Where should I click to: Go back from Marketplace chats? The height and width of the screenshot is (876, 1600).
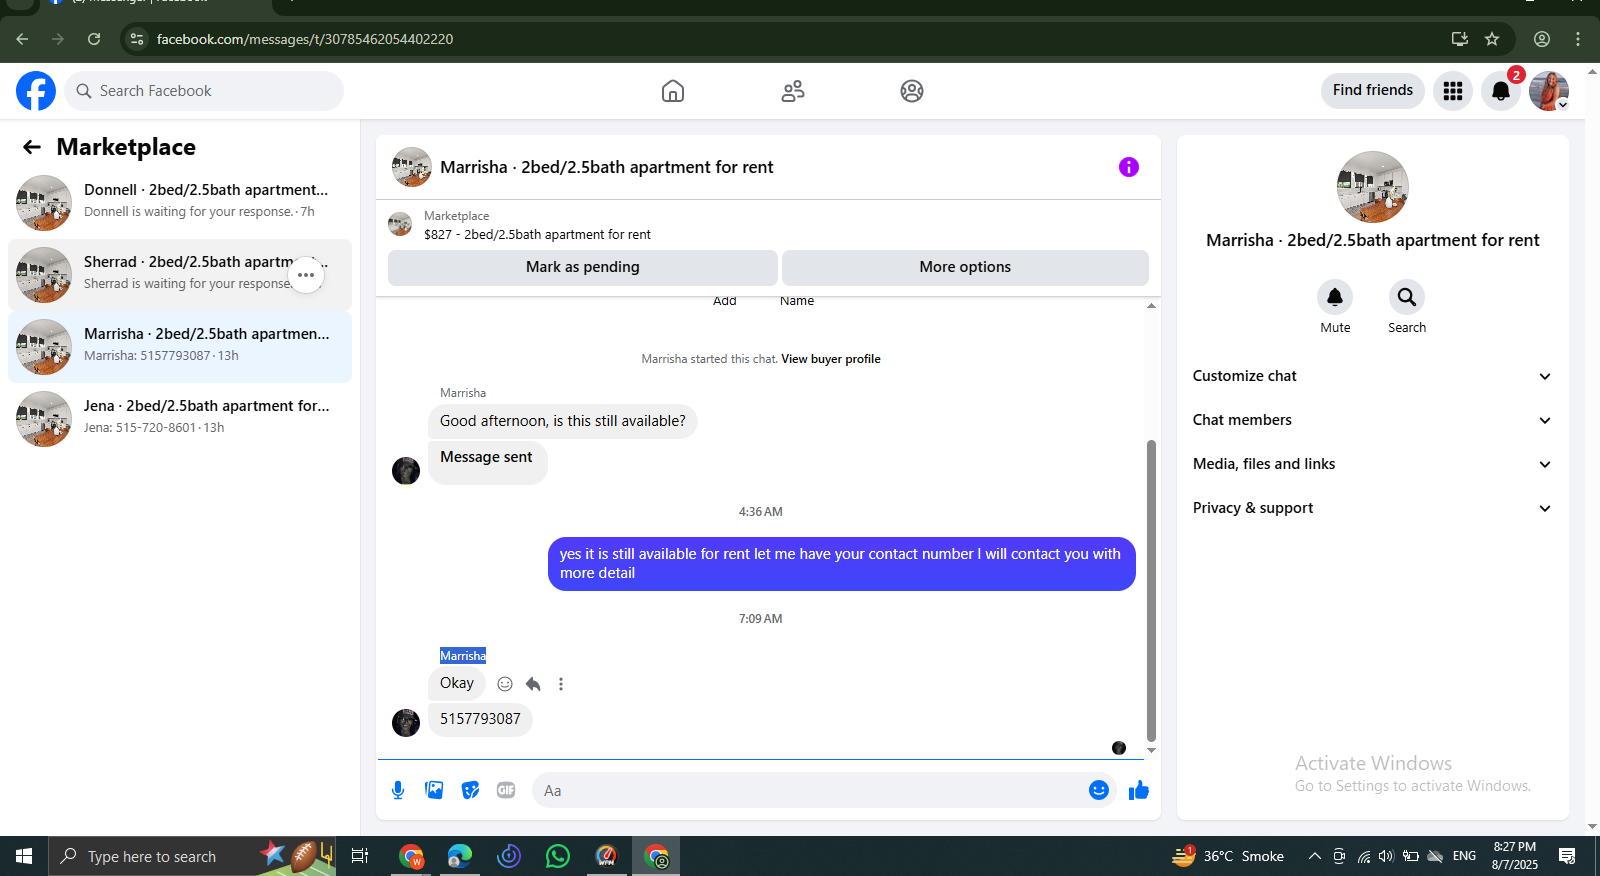coord(32,147)
